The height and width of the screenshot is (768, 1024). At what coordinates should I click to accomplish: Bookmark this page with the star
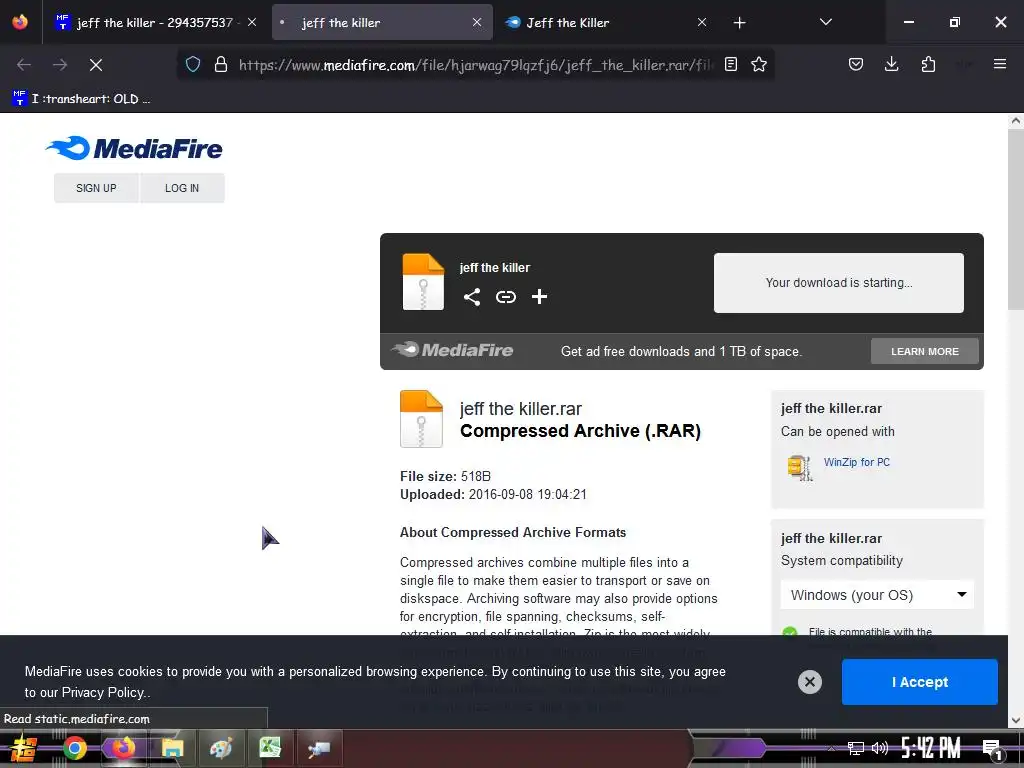pos(758,65)
